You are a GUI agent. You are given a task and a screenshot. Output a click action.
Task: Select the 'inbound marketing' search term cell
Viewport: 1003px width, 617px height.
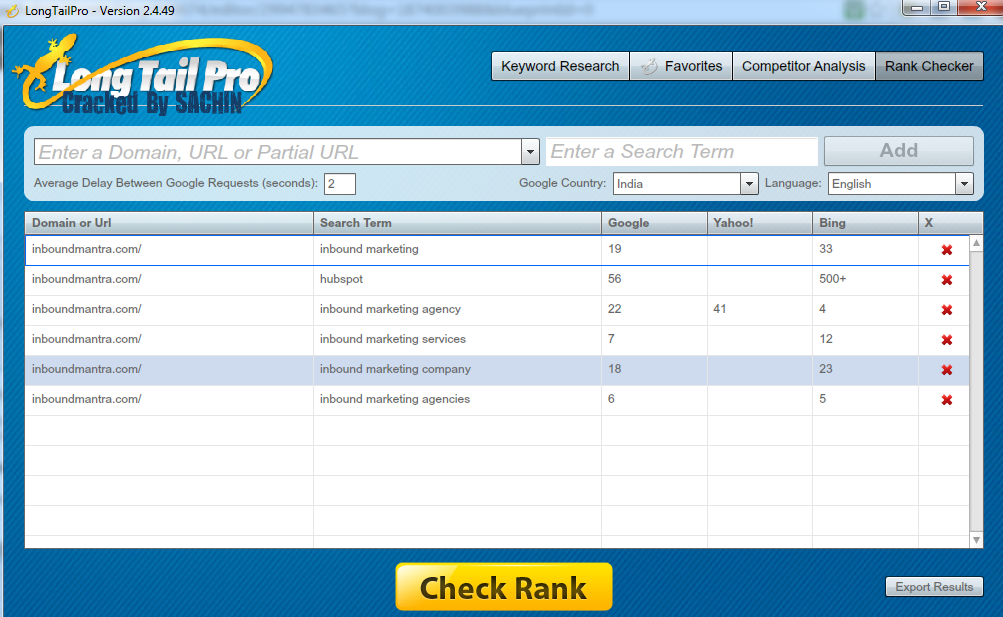pyautogui.click(x=457, y=249)
